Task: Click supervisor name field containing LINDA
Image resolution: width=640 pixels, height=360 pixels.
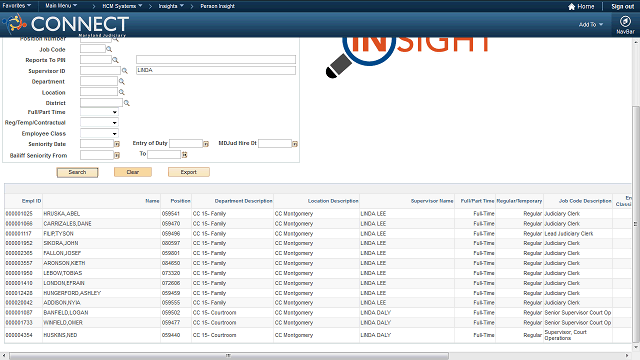Action: pos(216,70)
